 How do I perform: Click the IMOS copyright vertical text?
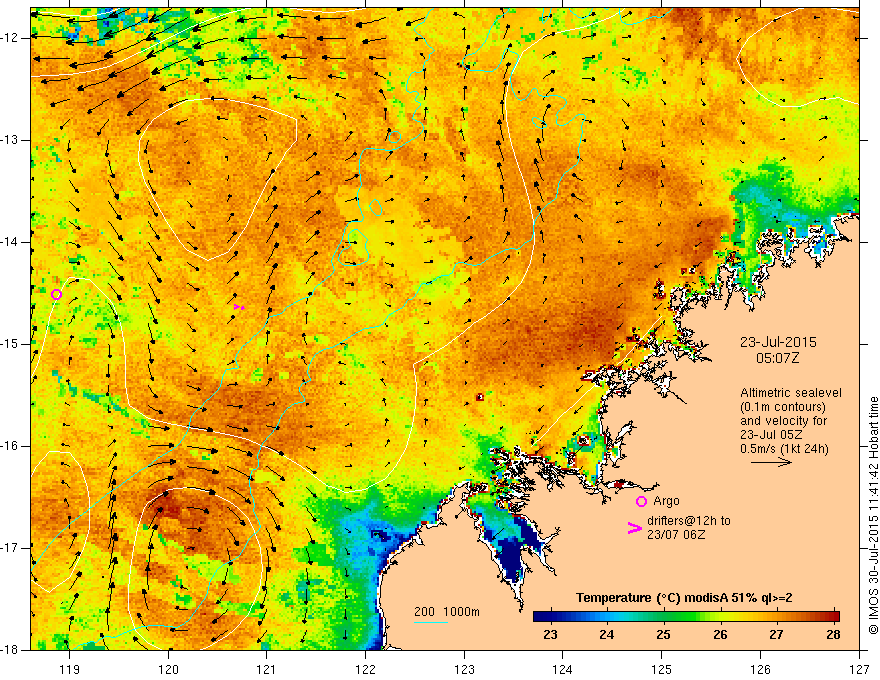pyautogui.click(x=873, y=516)
